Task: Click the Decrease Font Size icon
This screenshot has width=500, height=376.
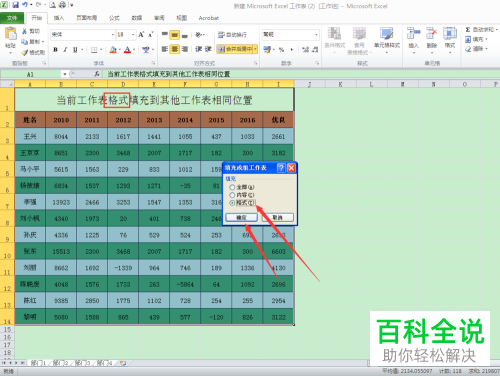Action: [x=151, y=34]
